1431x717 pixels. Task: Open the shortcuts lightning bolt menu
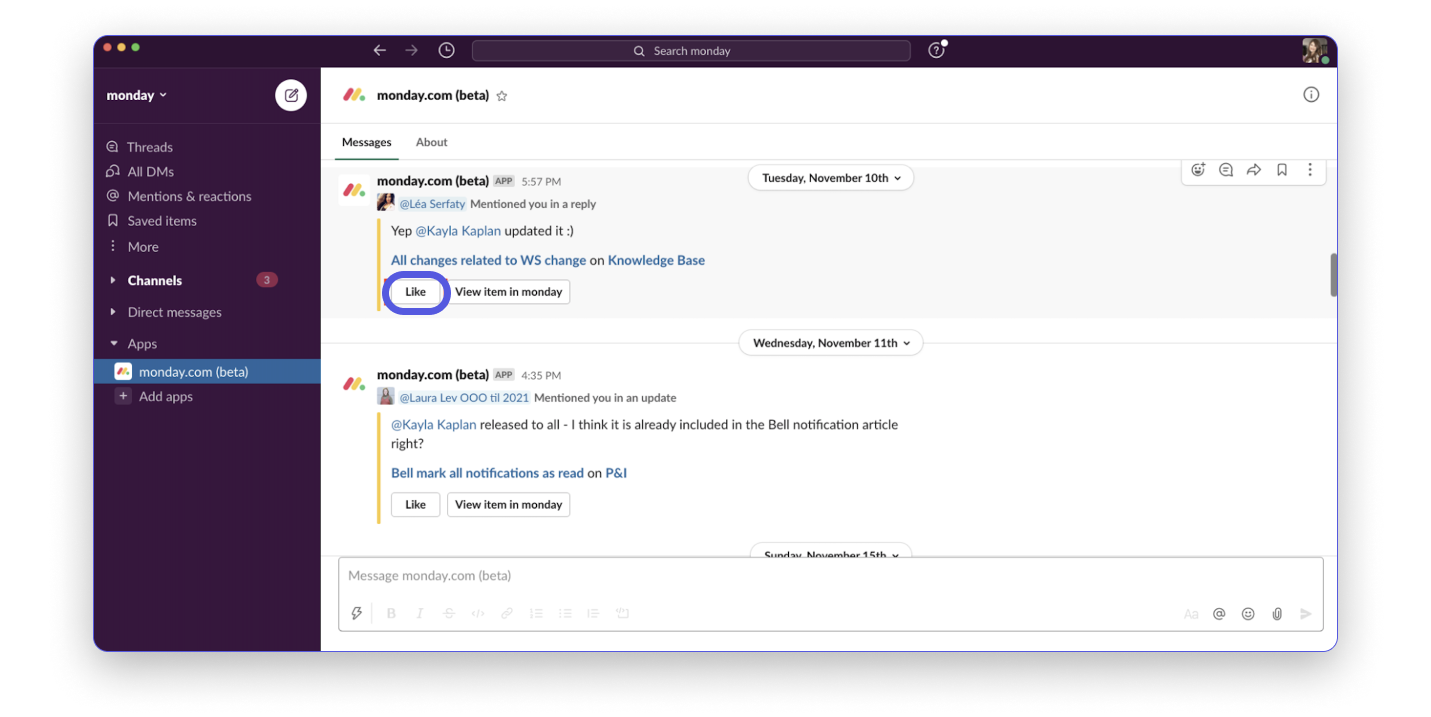click(x=356, y=613)
